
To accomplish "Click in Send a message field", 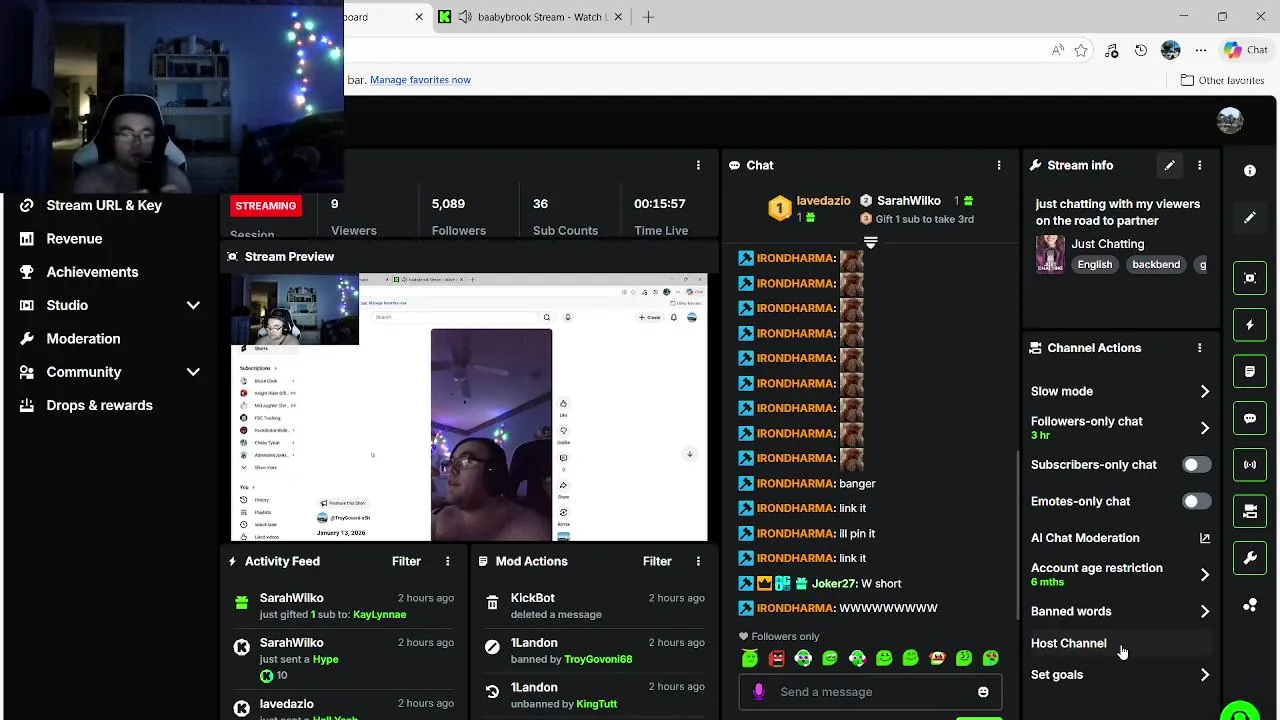I will coord(868,692).
